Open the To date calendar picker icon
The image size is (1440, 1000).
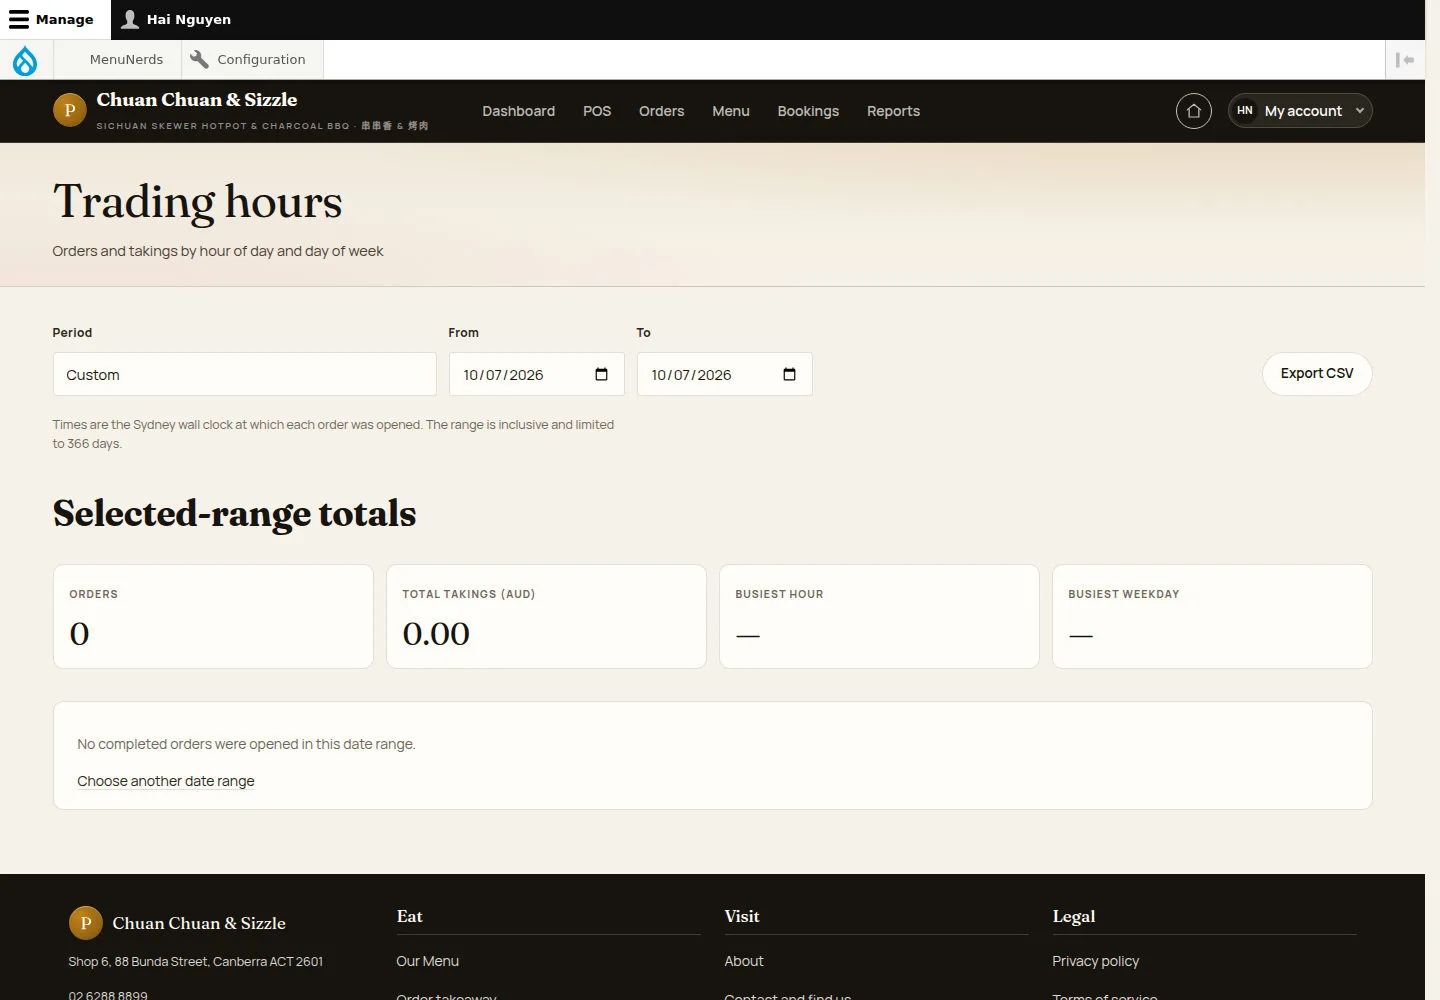pos(789,374)
